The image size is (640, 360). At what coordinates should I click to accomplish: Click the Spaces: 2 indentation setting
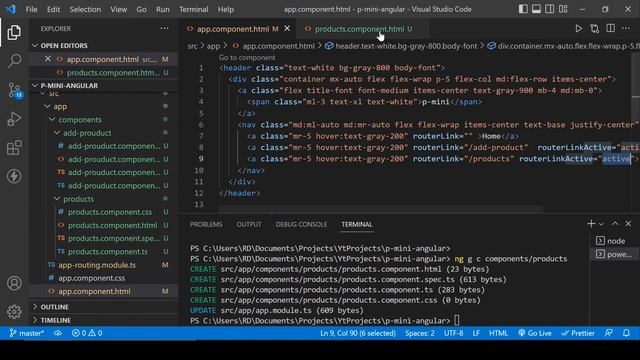pos(420,333)
